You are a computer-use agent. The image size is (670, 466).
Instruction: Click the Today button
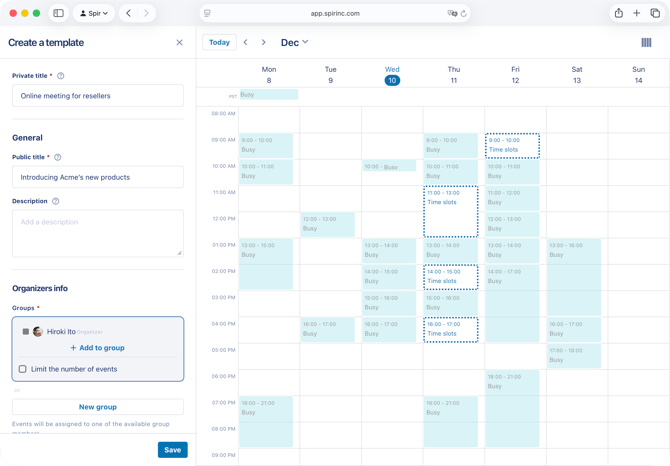coord(219,43)
